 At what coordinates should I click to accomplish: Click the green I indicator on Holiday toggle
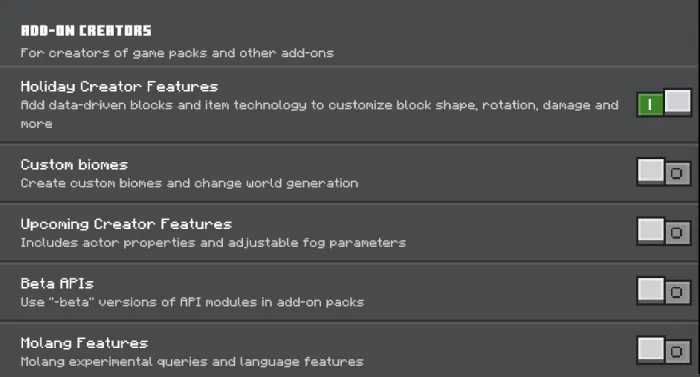[x=650, y=105]
